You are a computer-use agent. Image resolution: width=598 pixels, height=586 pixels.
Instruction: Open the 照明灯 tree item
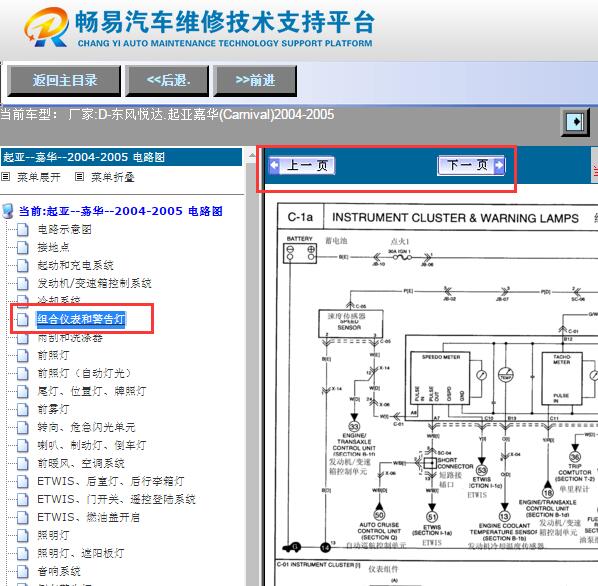[x=53, y=535]
